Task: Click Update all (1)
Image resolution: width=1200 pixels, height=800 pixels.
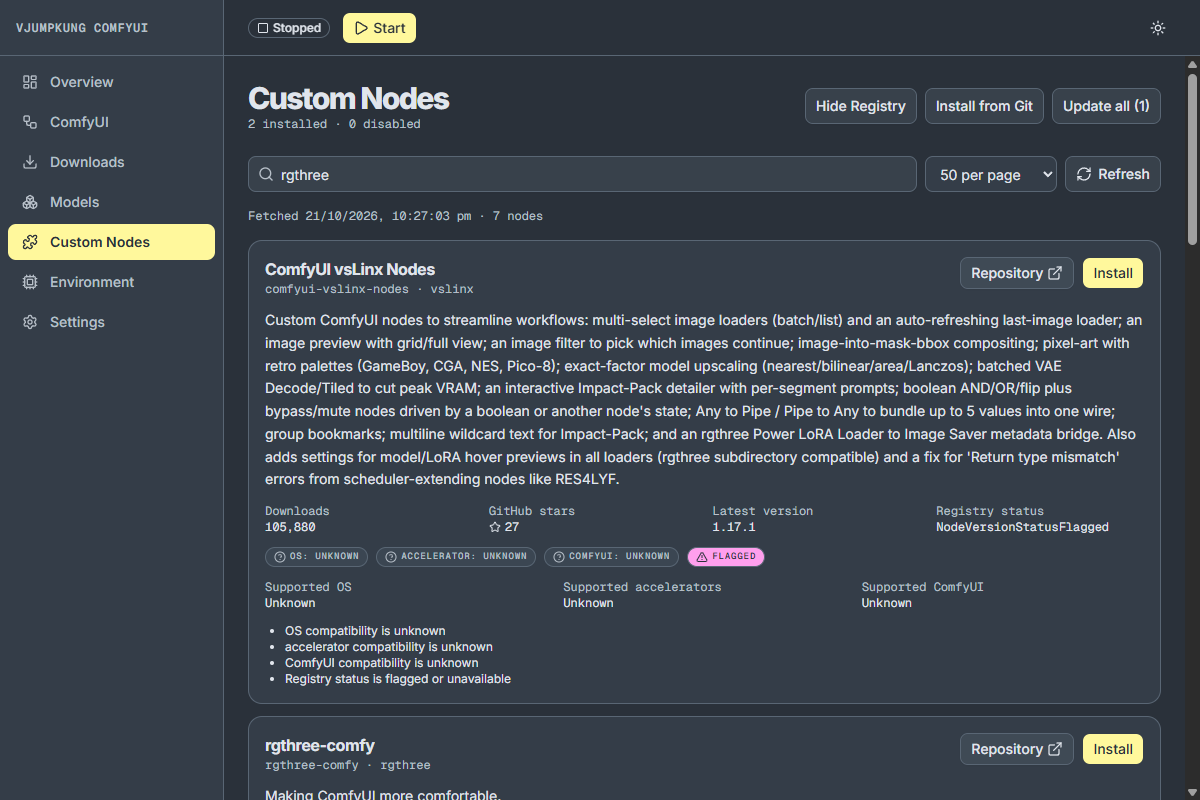Action: [x=1106, y=106]
